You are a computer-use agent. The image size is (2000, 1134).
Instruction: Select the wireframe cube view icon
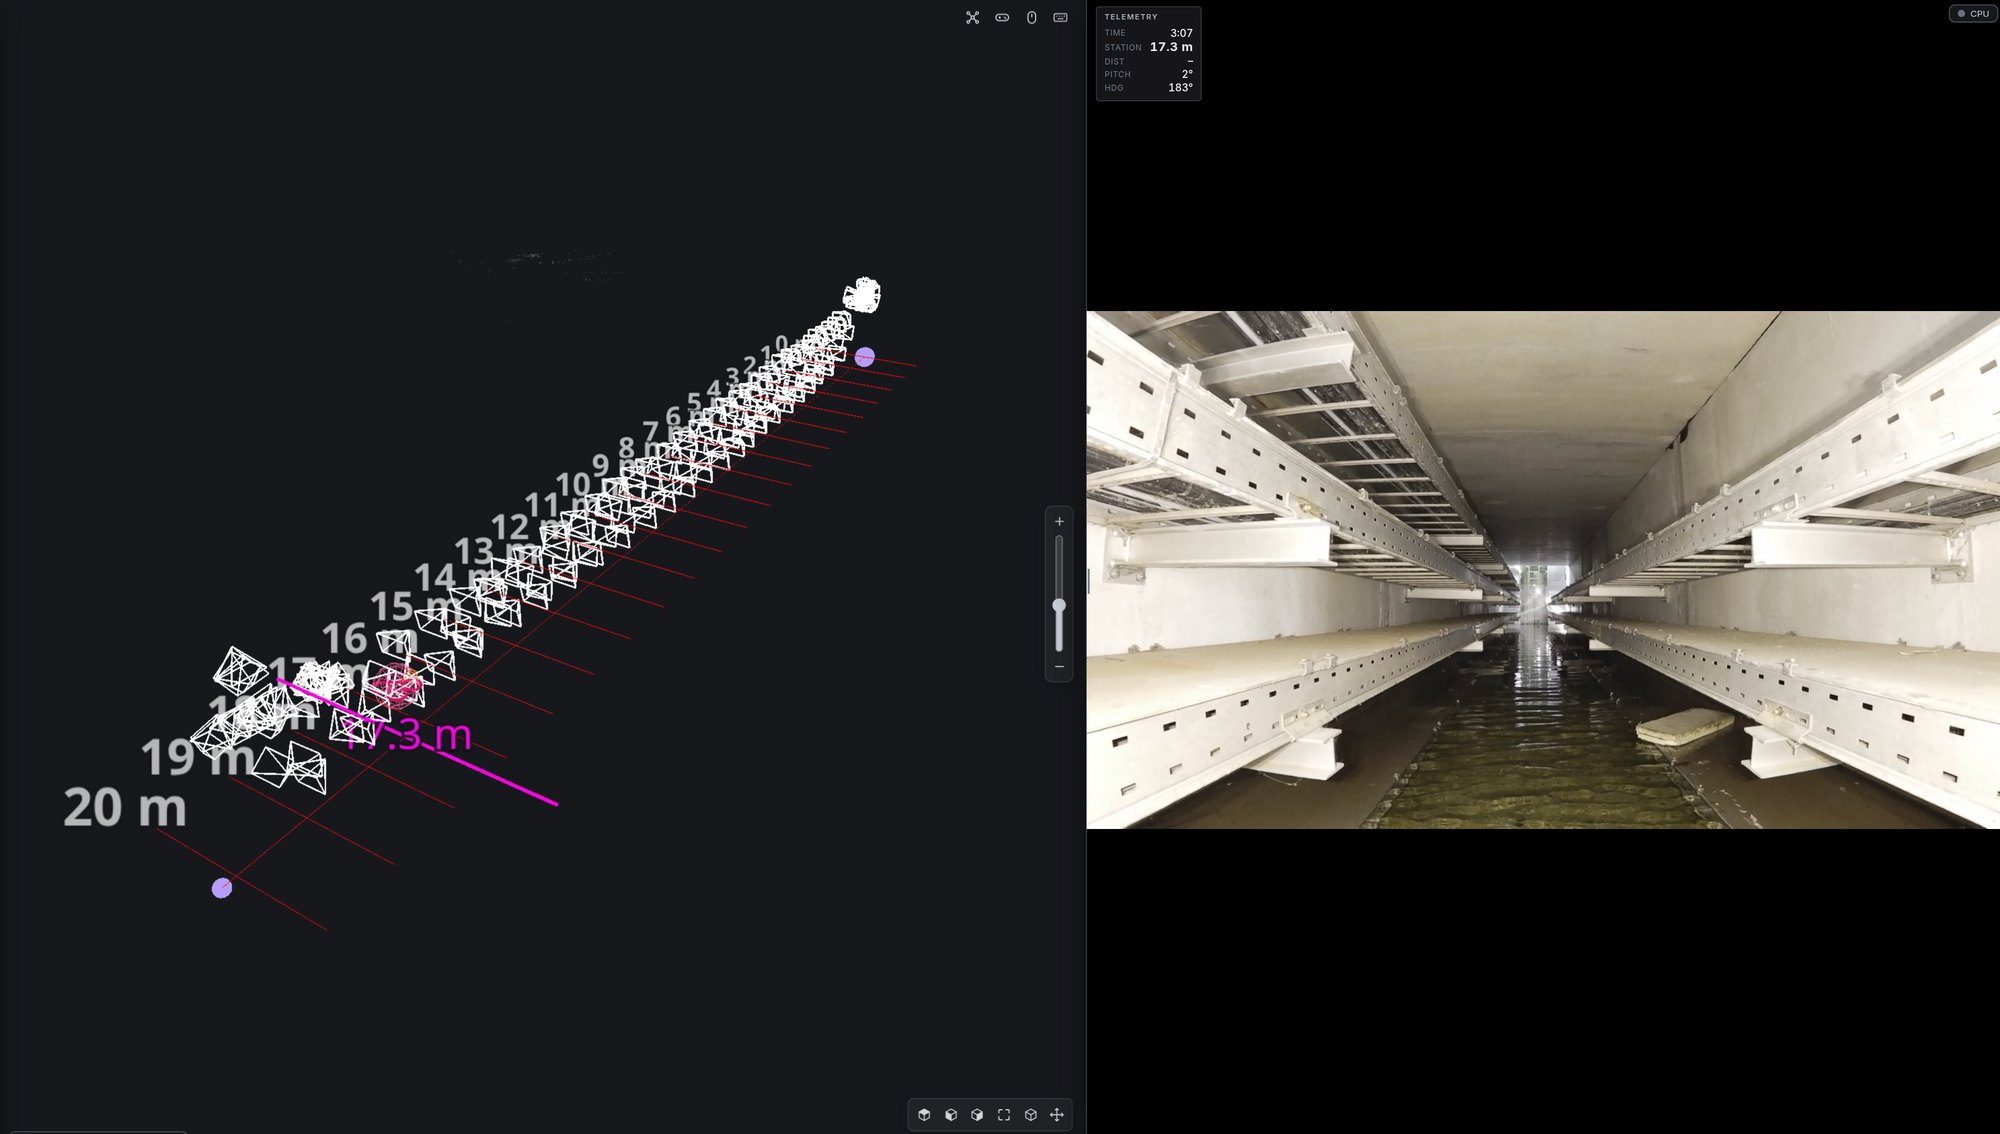click(1030, 1114)
